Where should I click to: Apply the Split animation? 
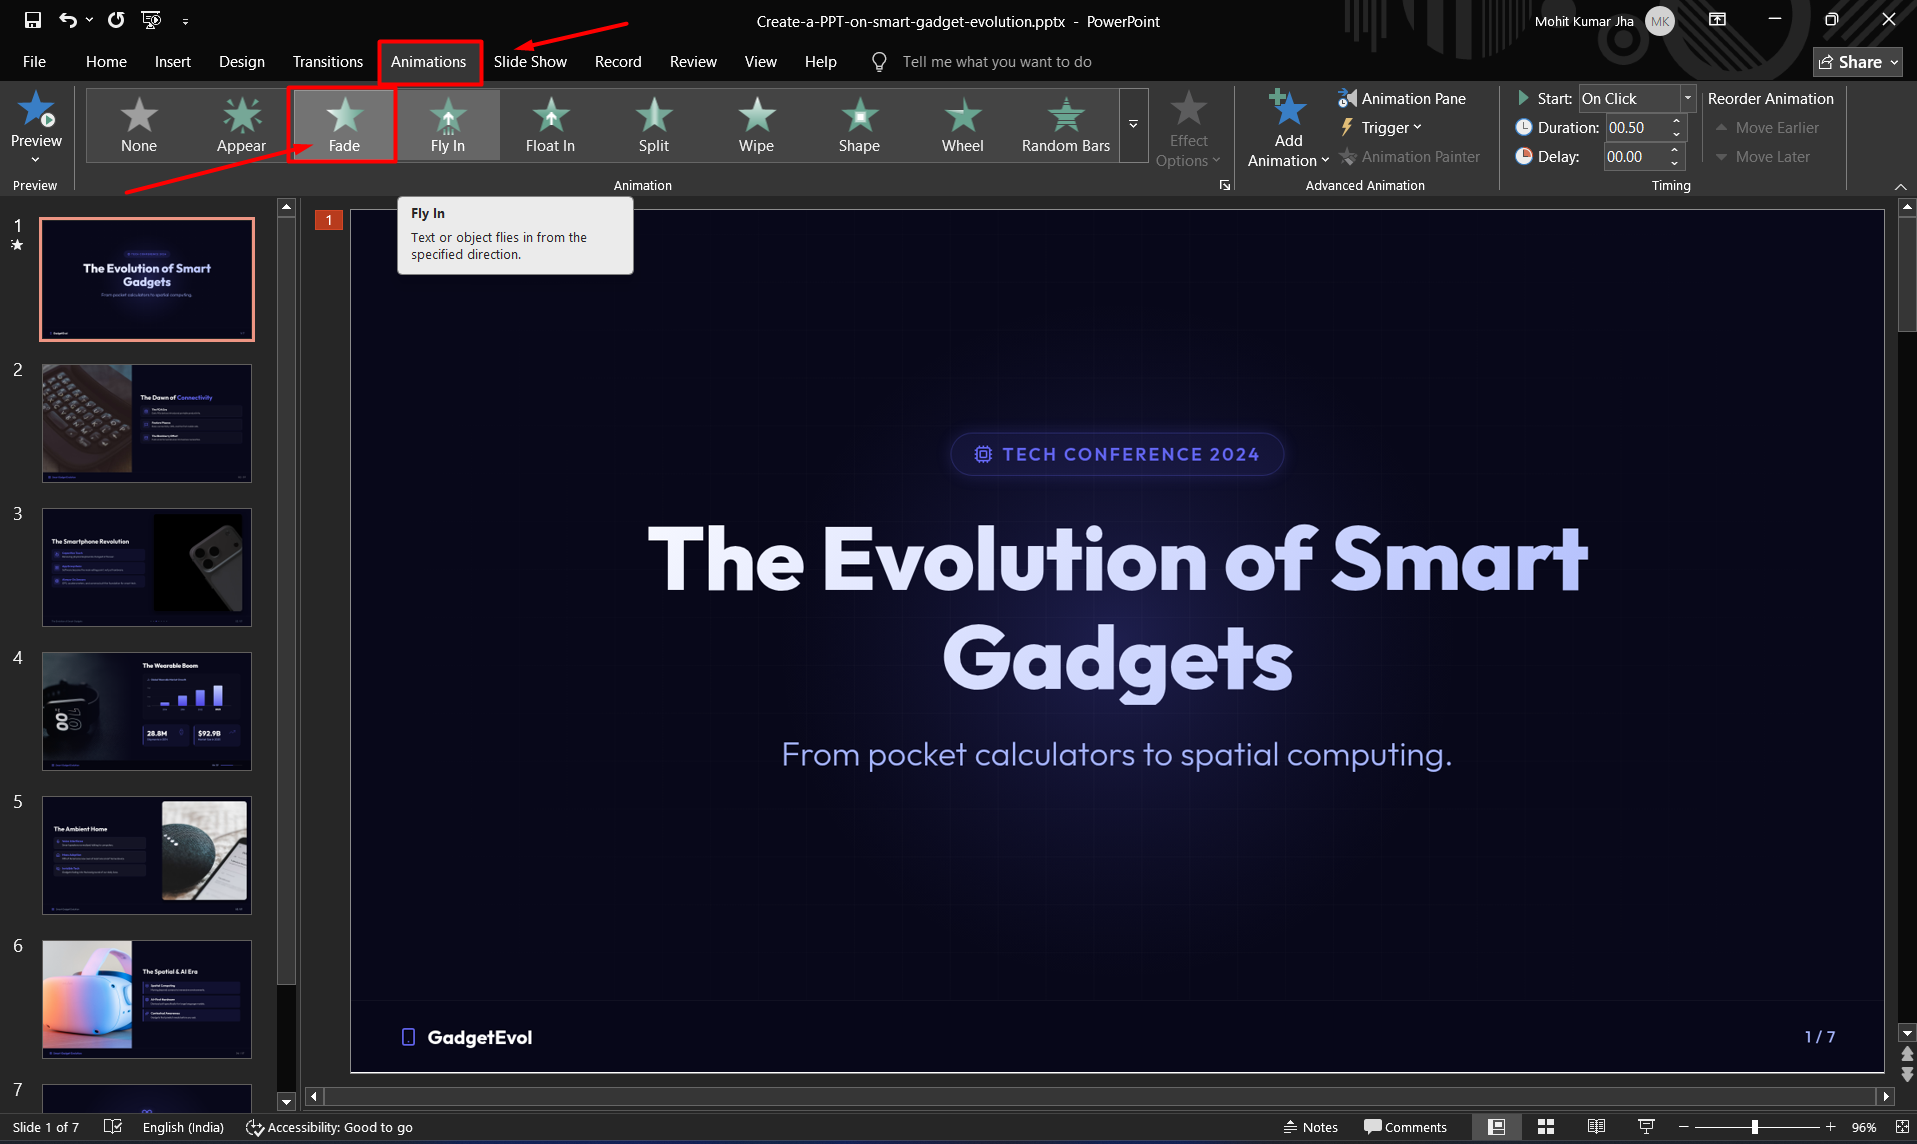click(x=654, y=125)
